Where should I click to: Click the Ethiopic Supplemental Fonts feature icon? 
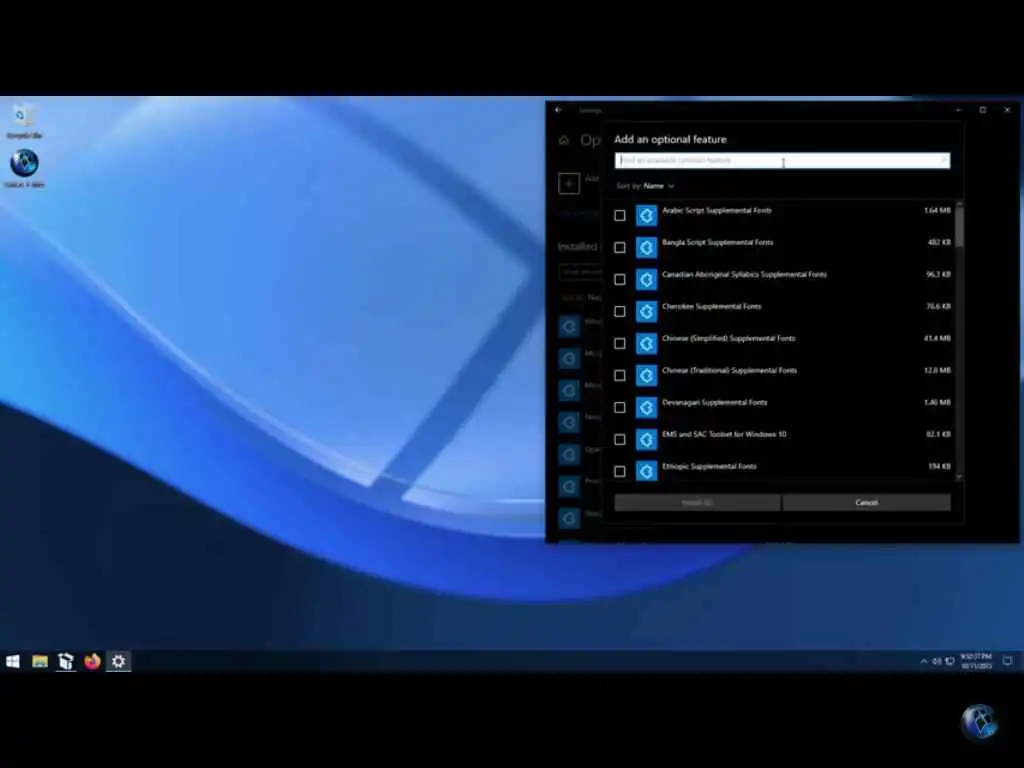tap(647, 472)
